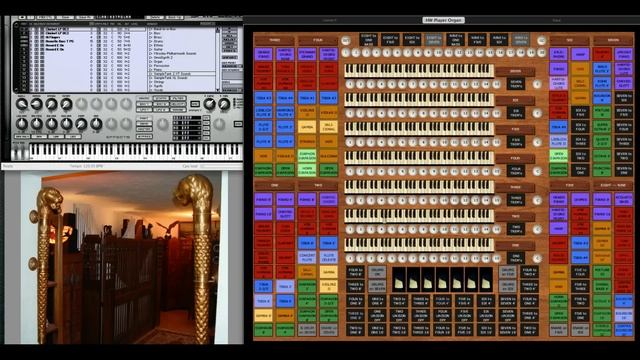The height and width of the screenshot is (360, 640).
Task: Click the C cancel piston for manual SIX
Action: pos(537,113)
